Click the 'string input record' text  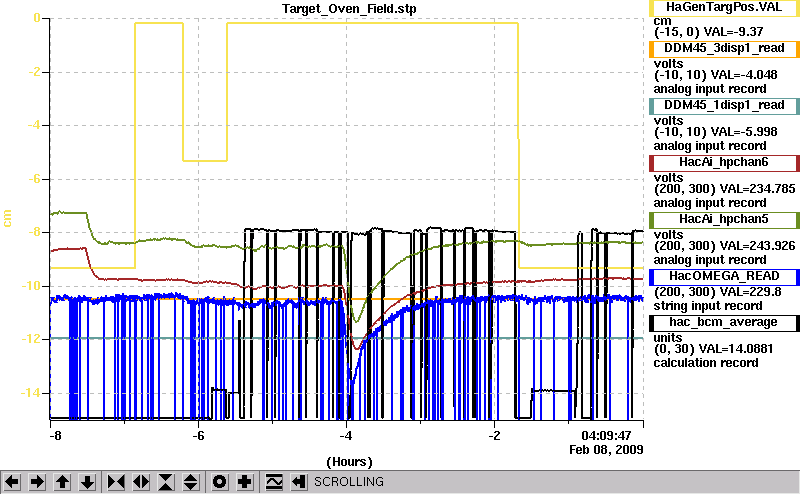pos(708,306)
